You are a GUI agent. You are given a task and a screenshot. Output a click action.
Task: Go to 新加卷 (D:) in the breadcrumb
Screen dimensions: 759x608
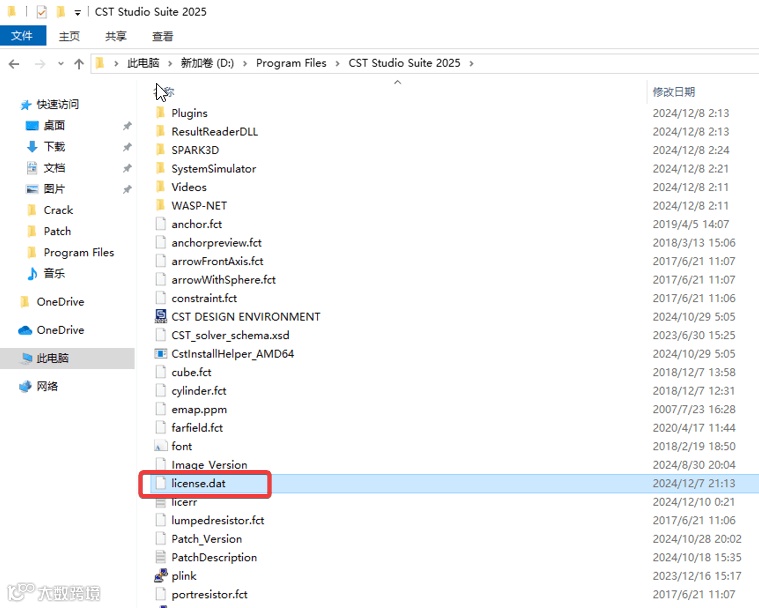coord(207,63)
